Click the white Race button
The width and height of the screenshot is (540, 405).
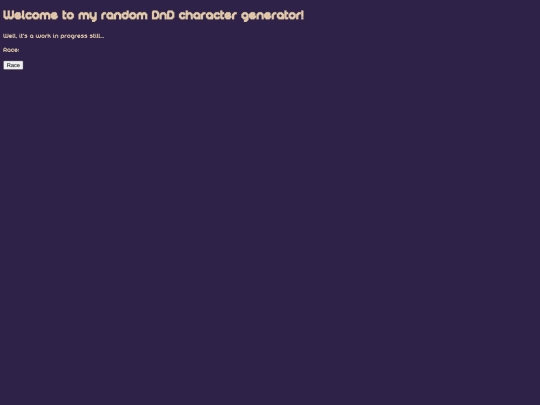(13, 65)
